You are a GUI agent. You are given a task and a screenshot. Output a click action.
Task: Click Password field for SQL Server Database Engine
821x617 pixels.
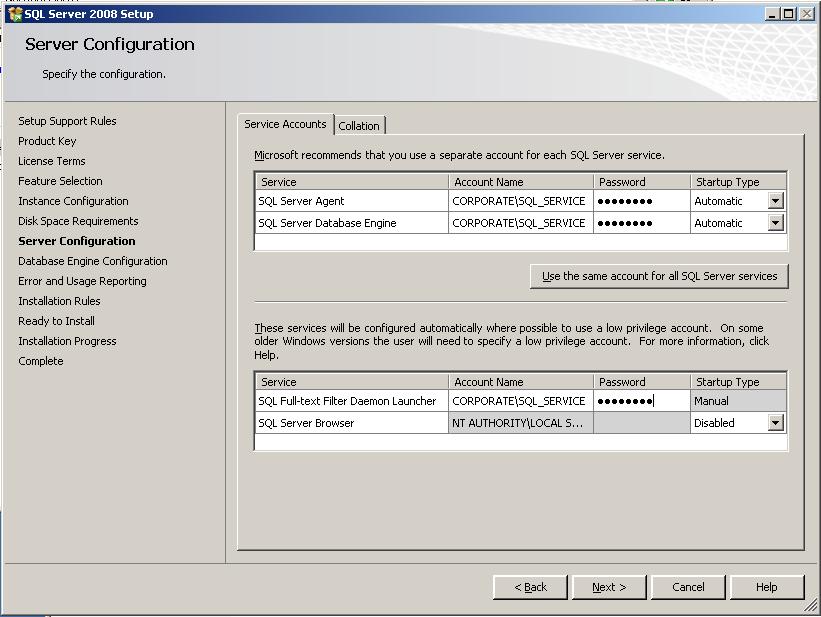(641, 223)
